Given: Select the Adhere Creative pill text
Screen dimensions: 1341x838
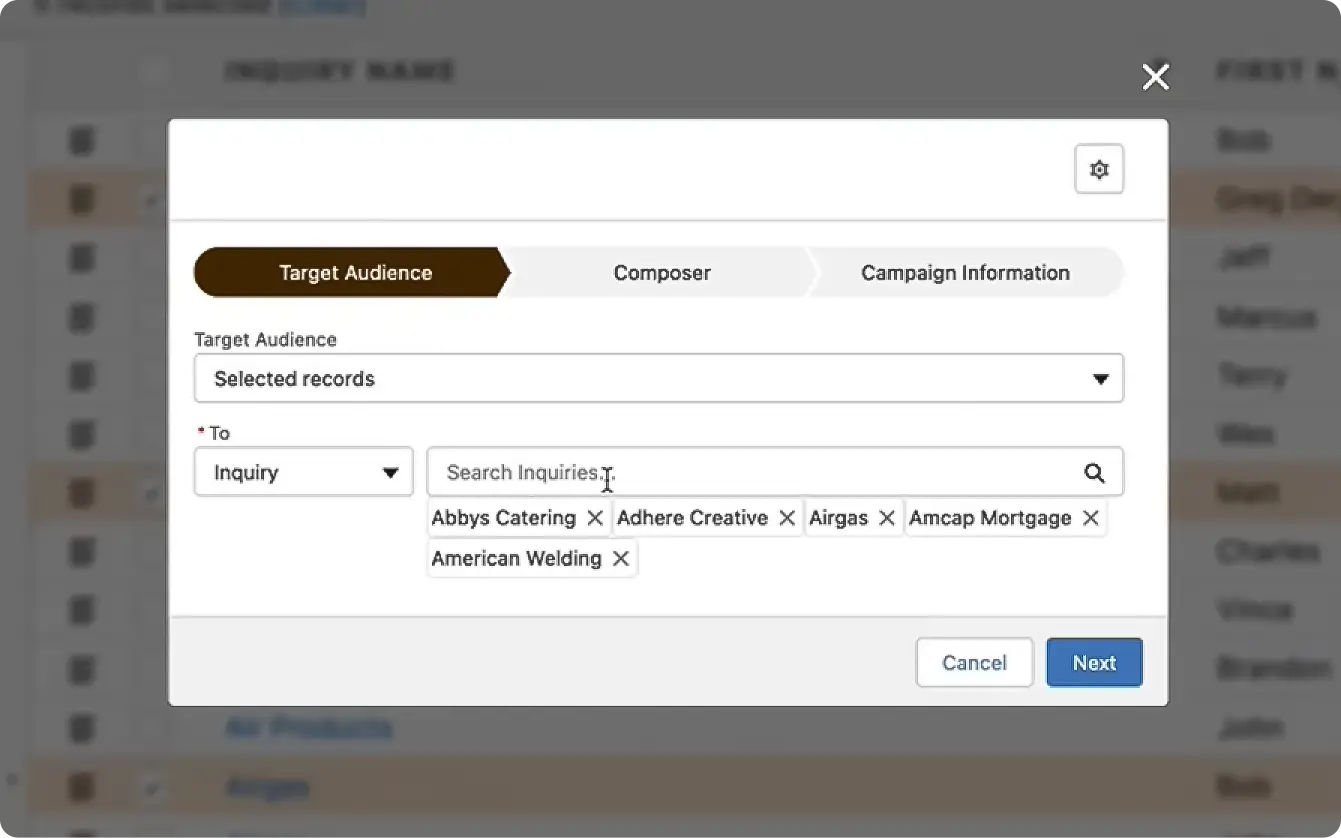Looking at the screenshot, I should pyautogui.click(x=692, y=518).
